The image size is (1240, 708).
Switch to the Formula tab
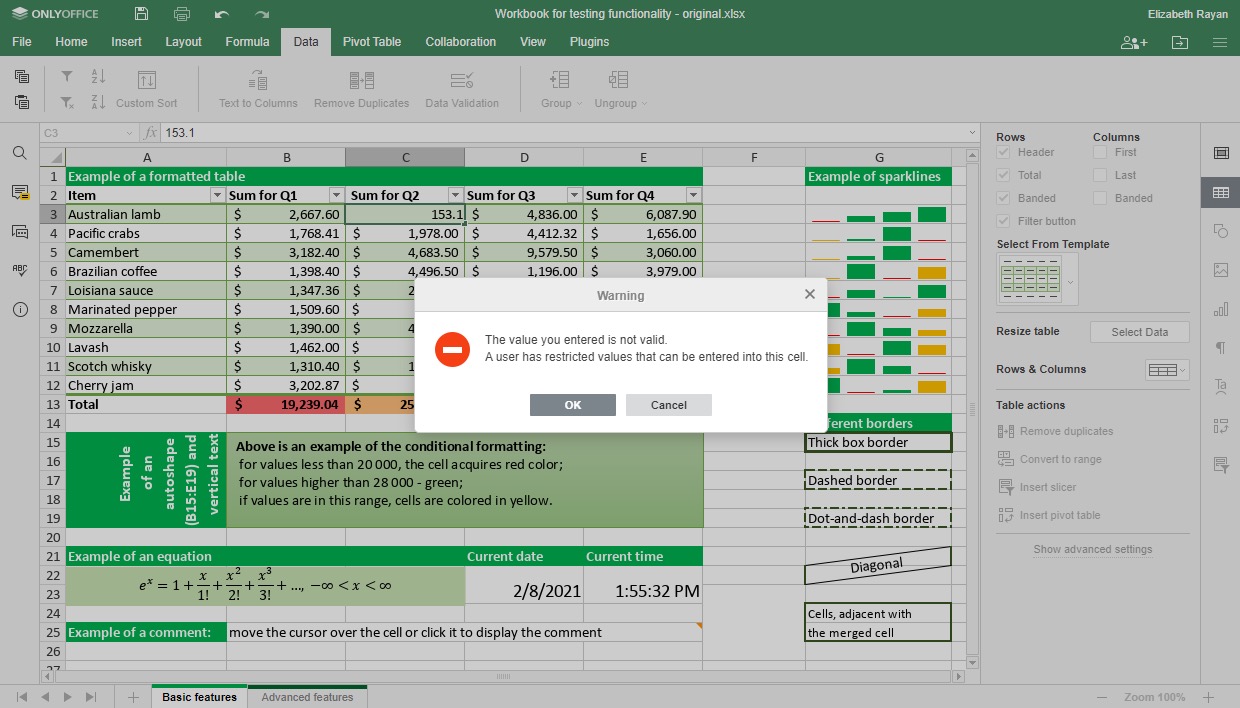(x=247, y=42)
